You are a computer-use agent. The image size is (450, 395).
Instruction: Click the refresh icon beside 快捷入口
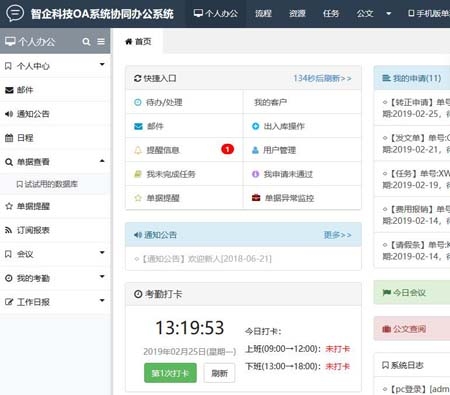click(x=138, y=78)
